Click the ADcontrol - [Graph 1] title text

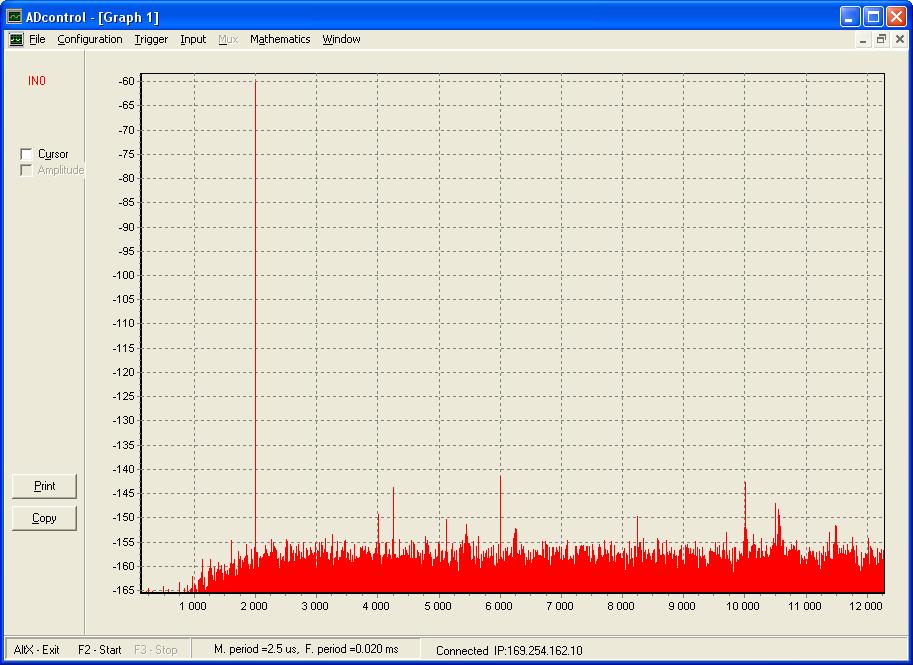(92, 17)
